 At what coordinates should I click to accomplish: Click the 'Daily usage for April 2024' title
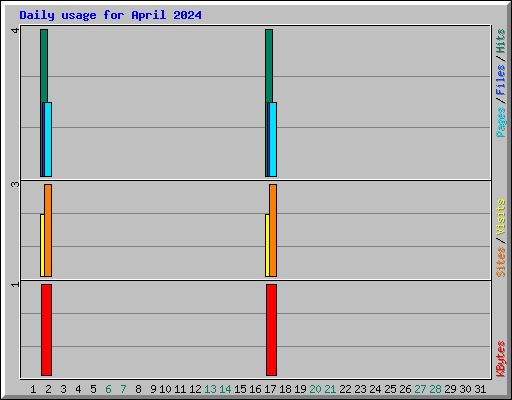pyautogui.click(x=110, y=15)
